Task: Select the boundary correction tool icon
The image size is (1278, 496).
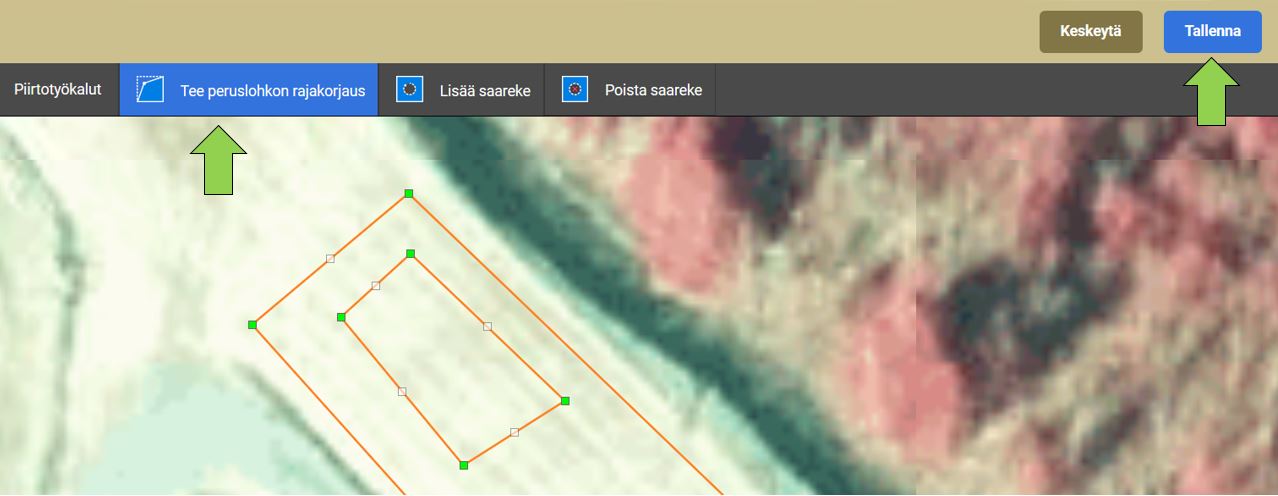Action: pyautogui.click(x=150, y=90)
